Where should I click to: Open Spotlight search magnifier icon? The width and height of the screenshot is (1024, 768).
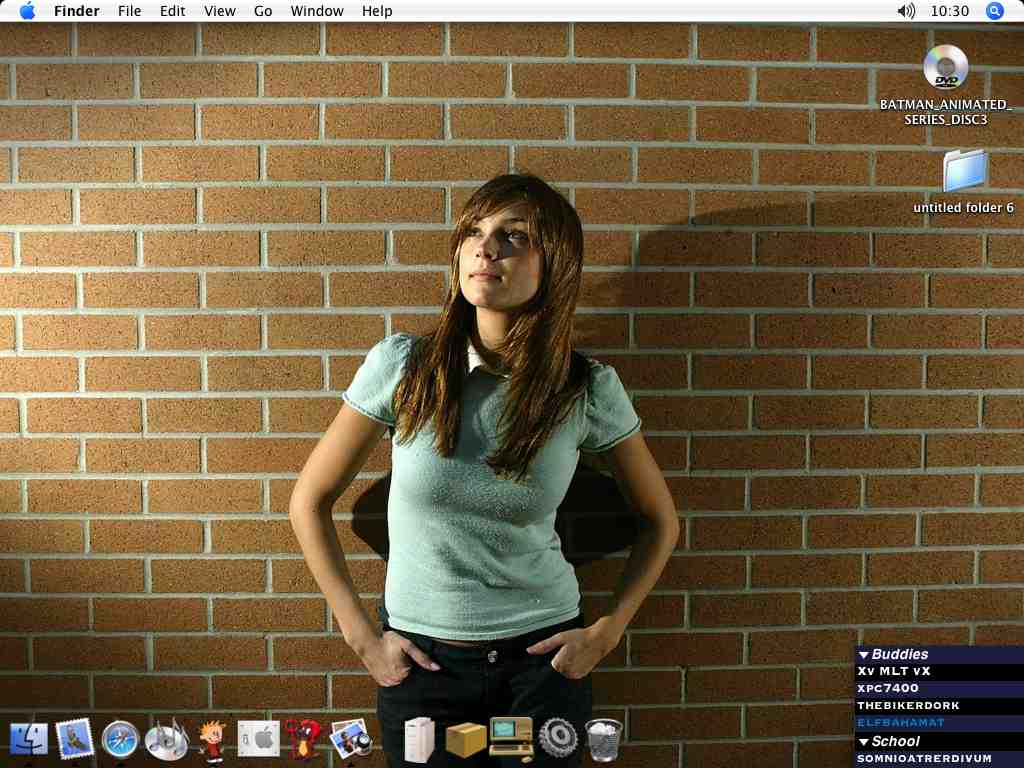[994, 11]
